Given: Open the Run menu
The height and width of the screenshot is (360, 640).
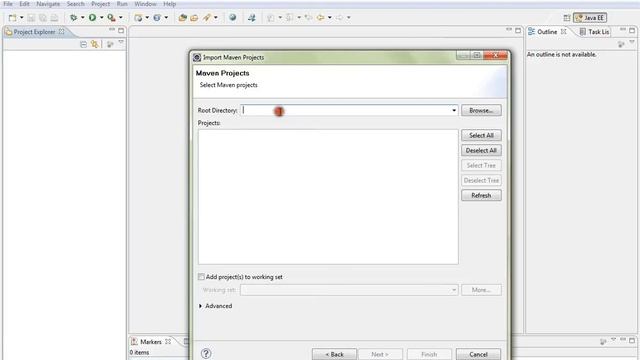Looking at the screenshot, I should (x=122, y=4).
